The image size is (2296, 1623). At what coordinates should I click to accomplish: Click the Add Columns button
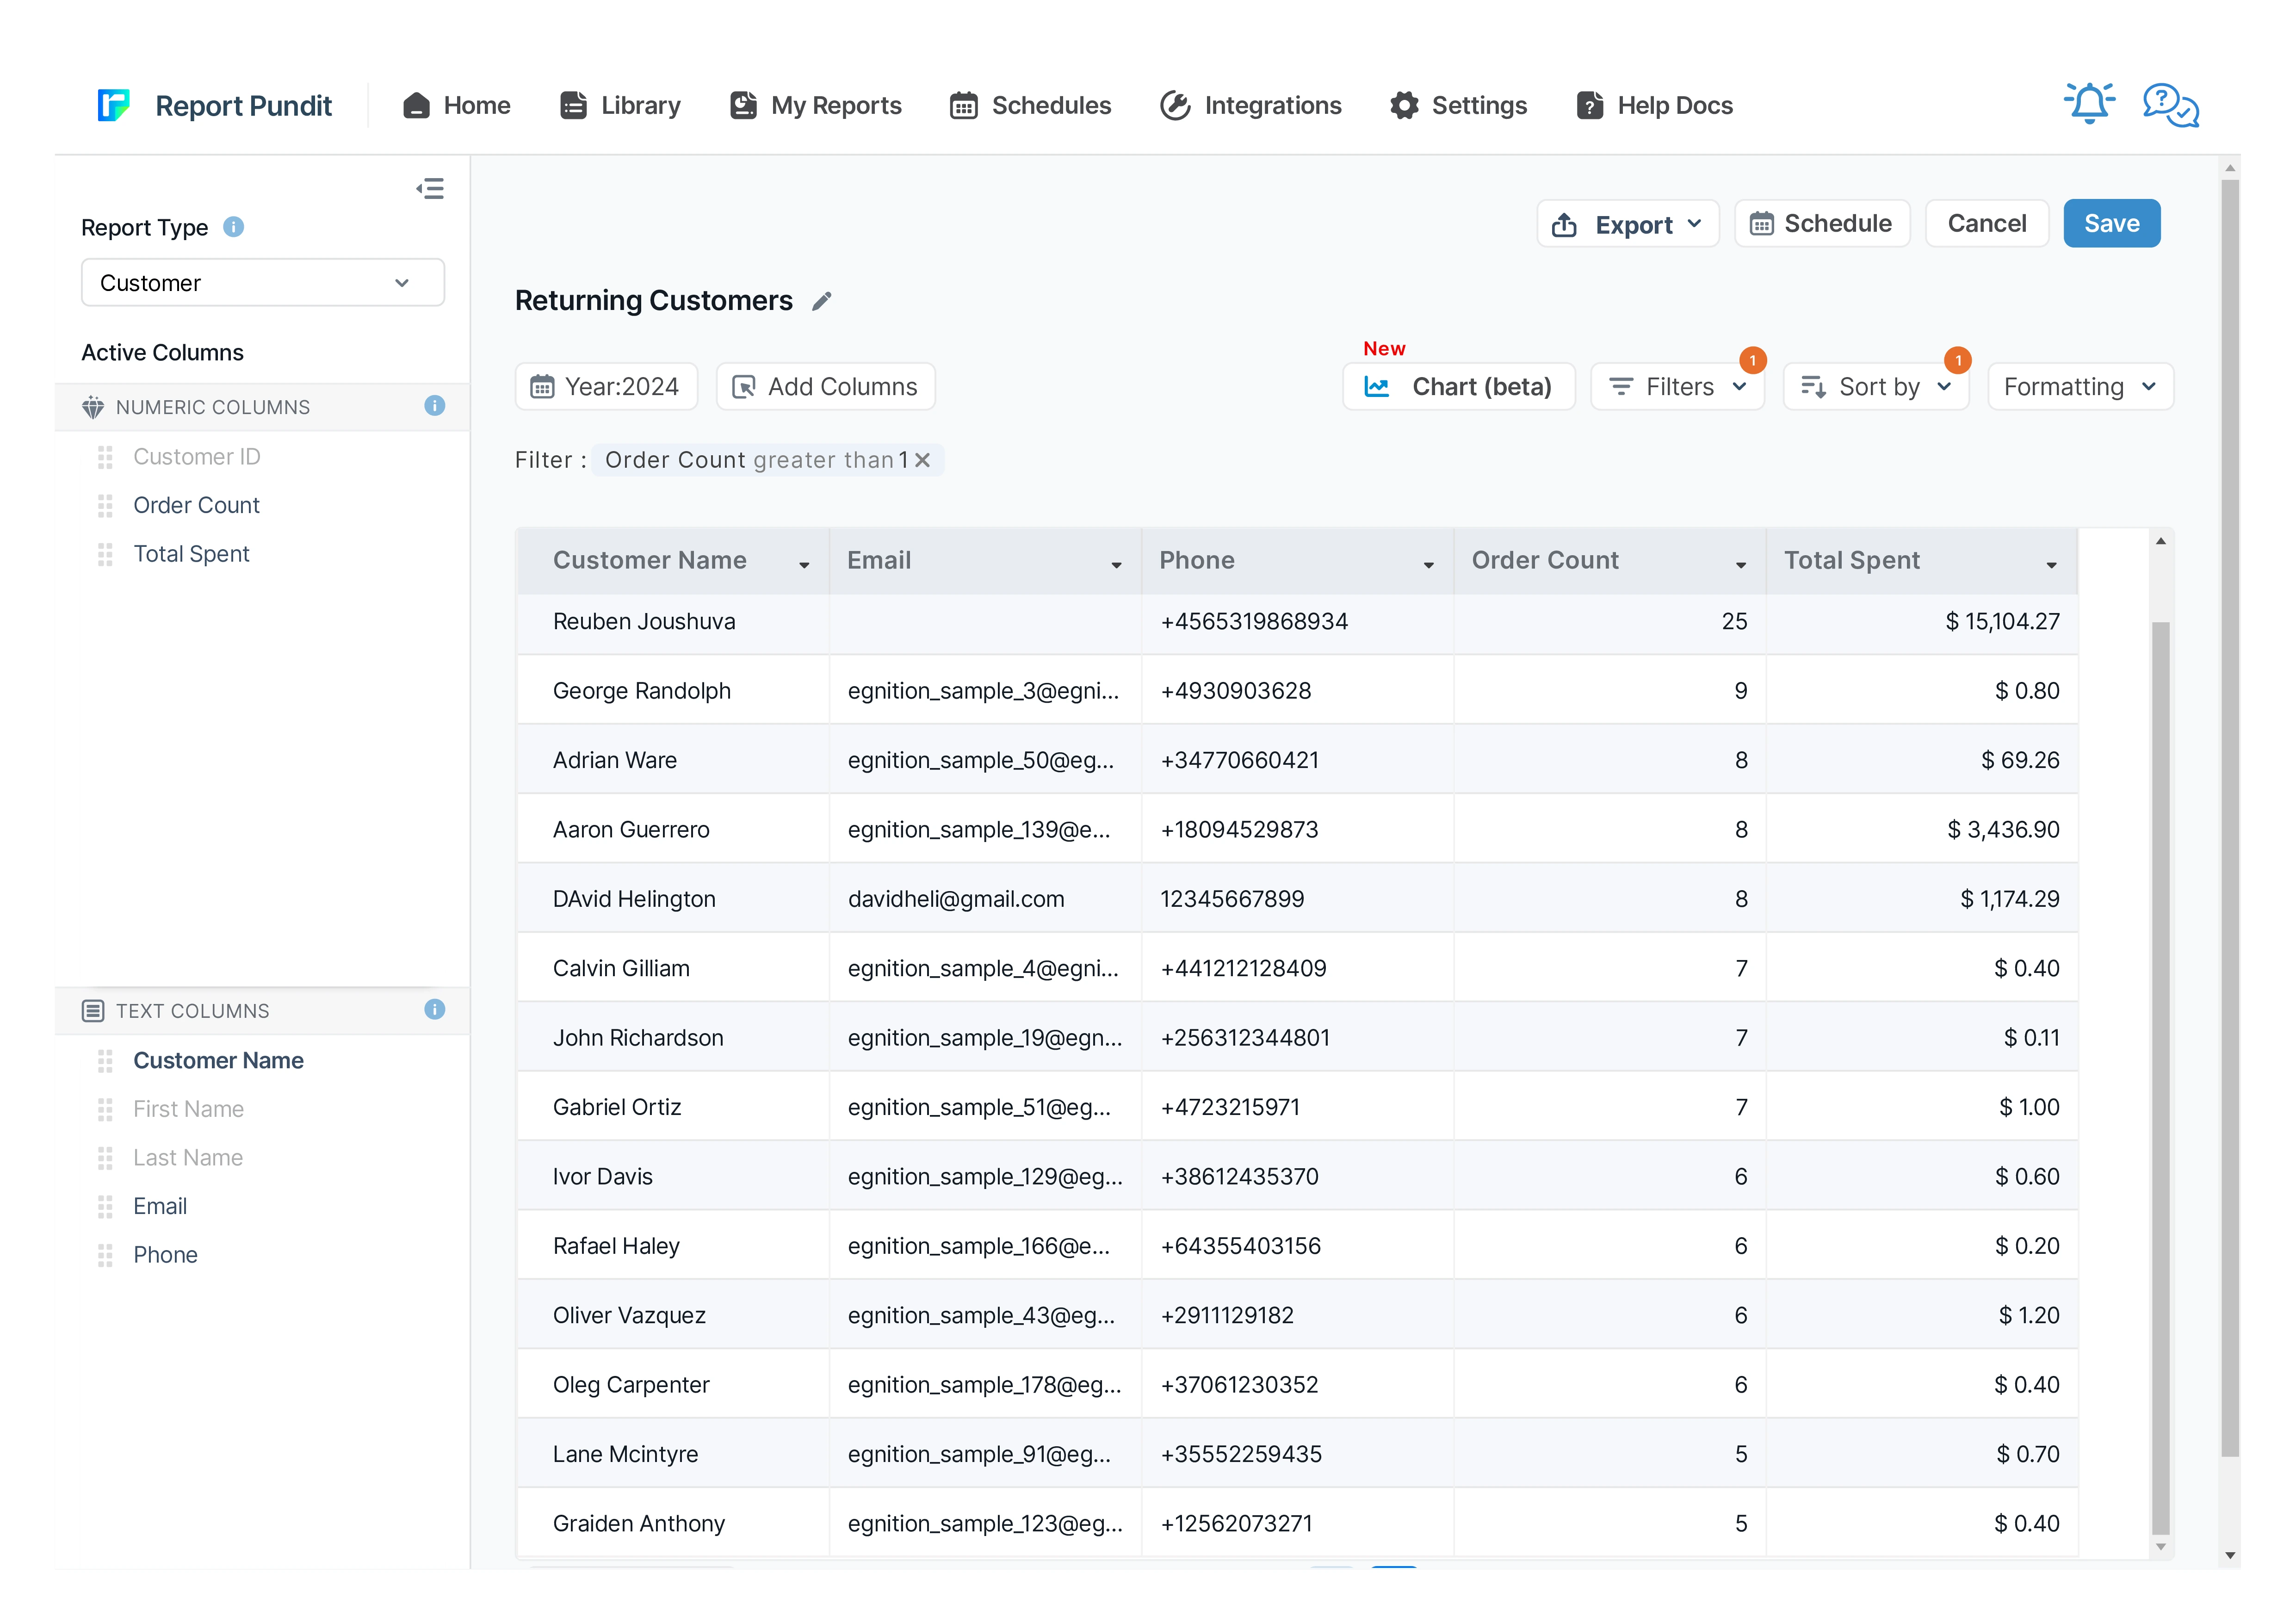(825, 387)
